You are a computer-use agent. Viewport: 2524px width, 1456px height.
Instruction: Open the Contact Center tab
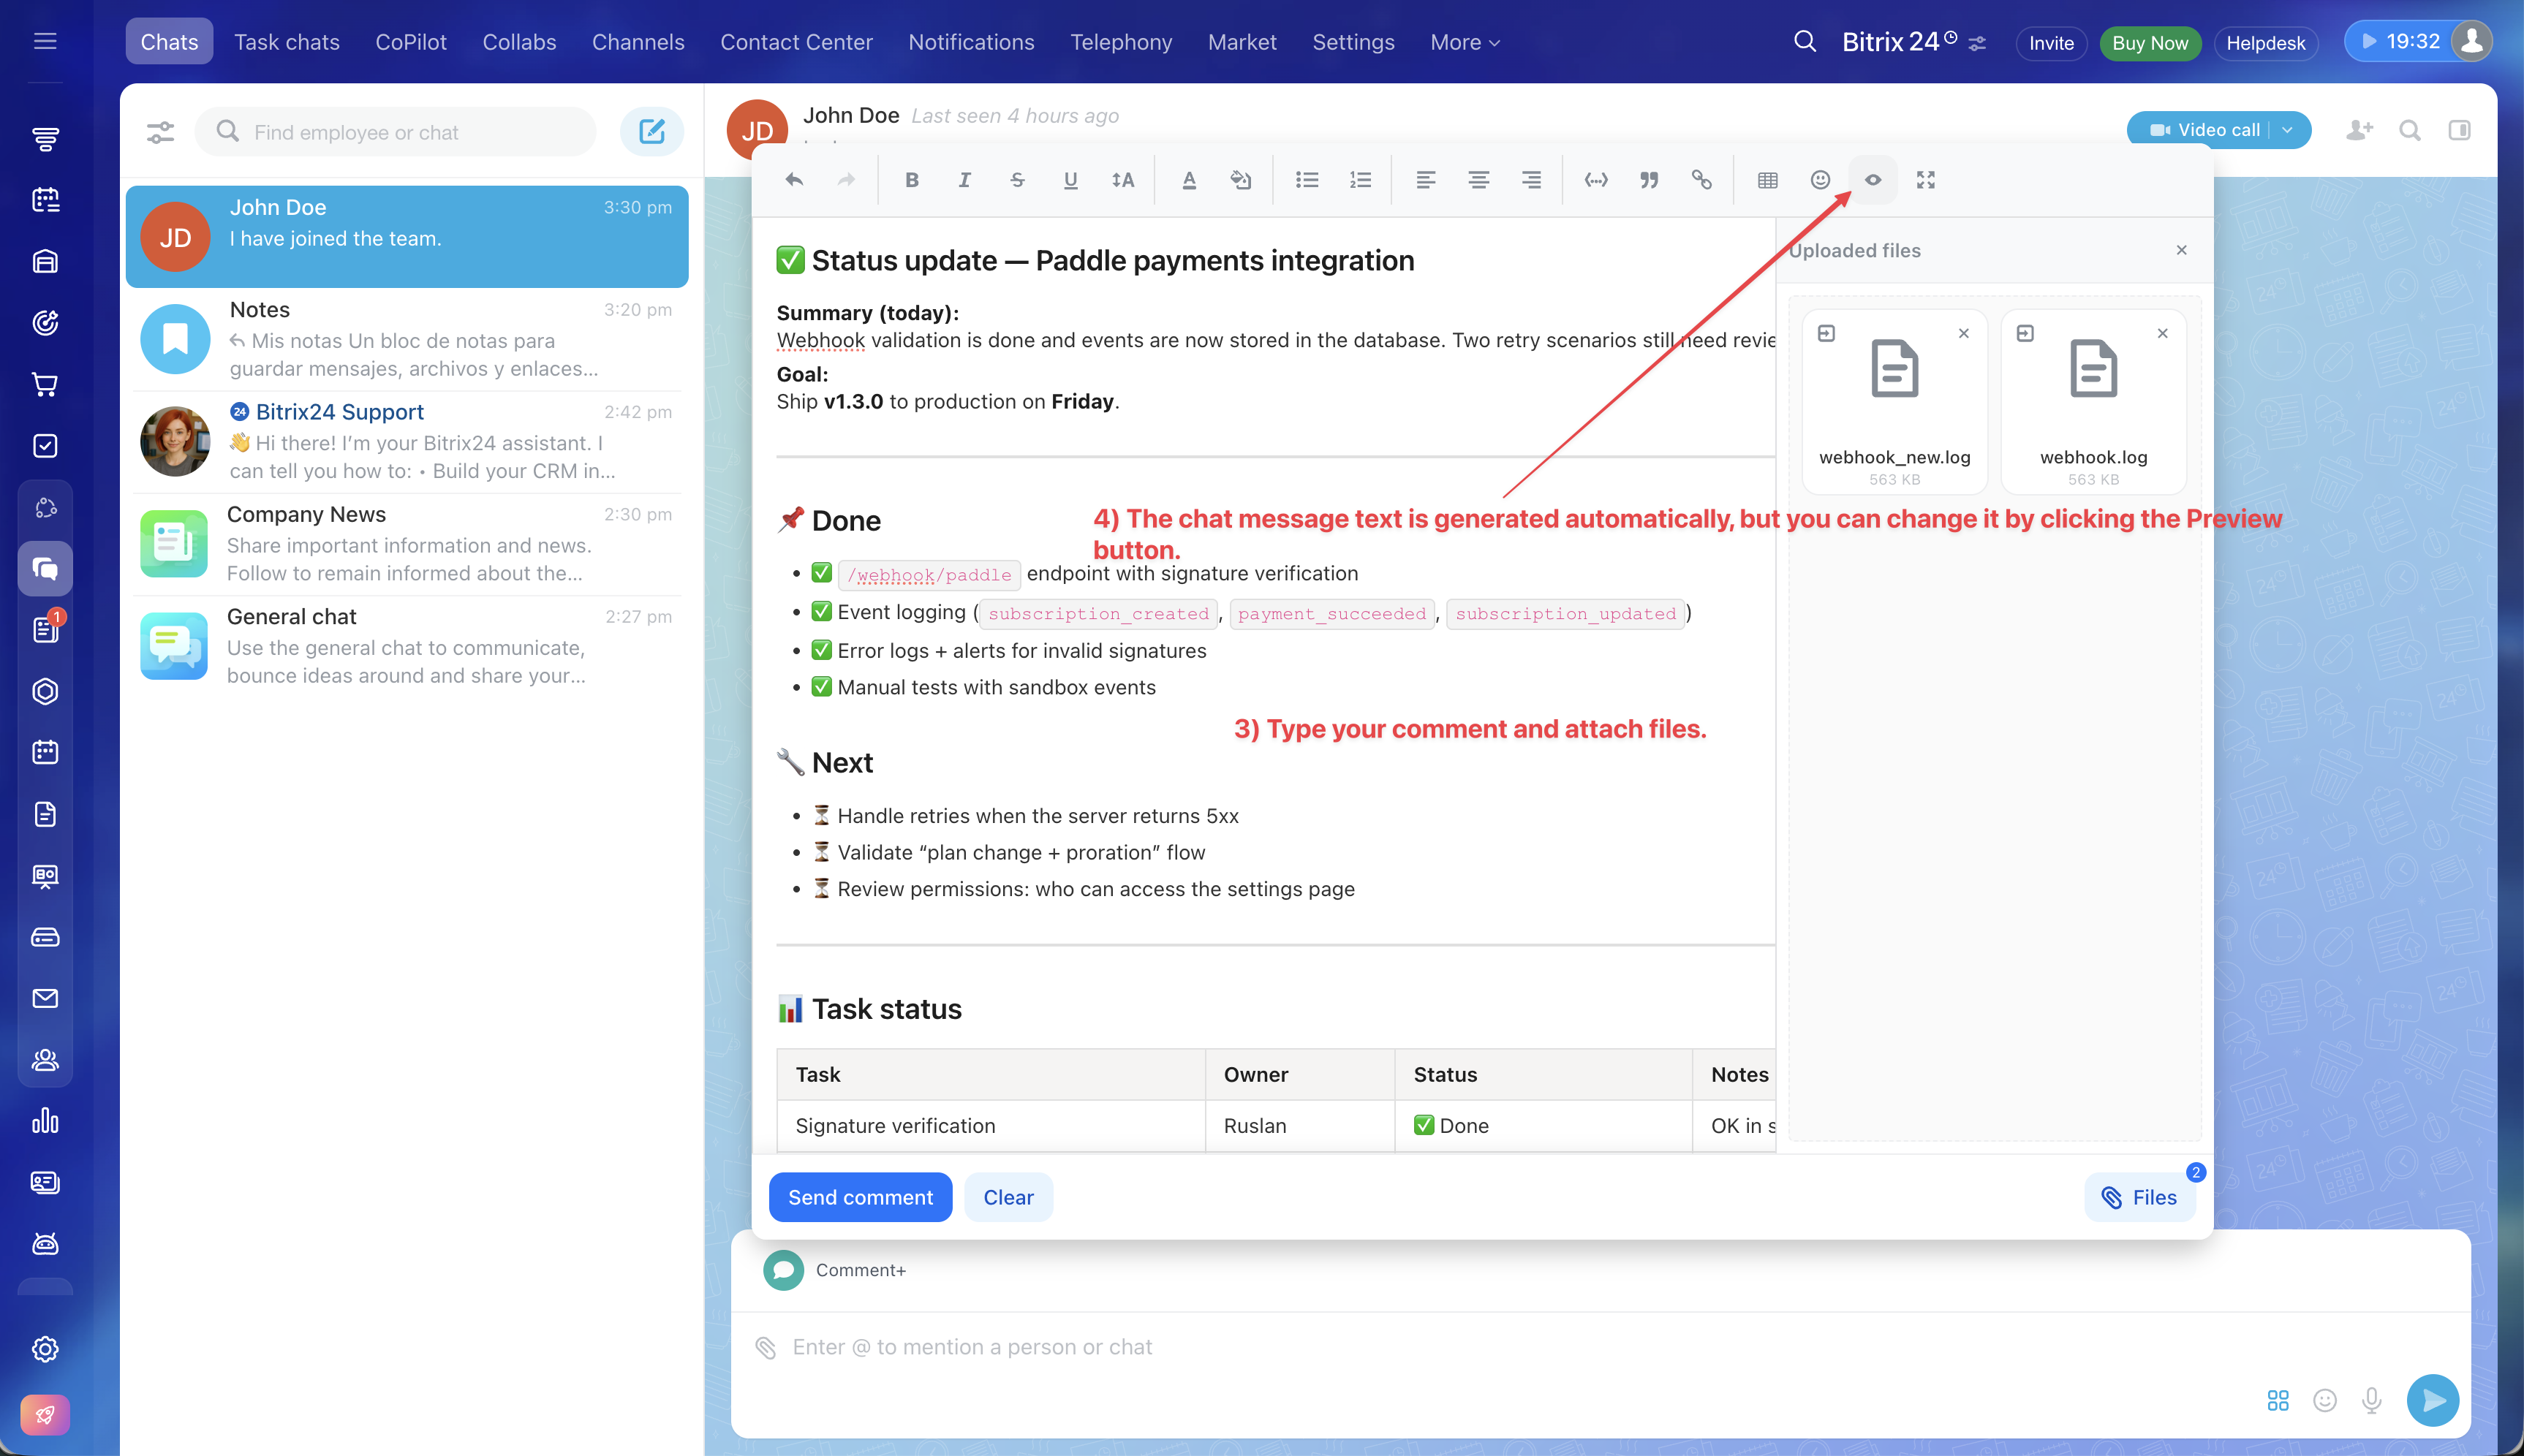(x=796, y=42)
